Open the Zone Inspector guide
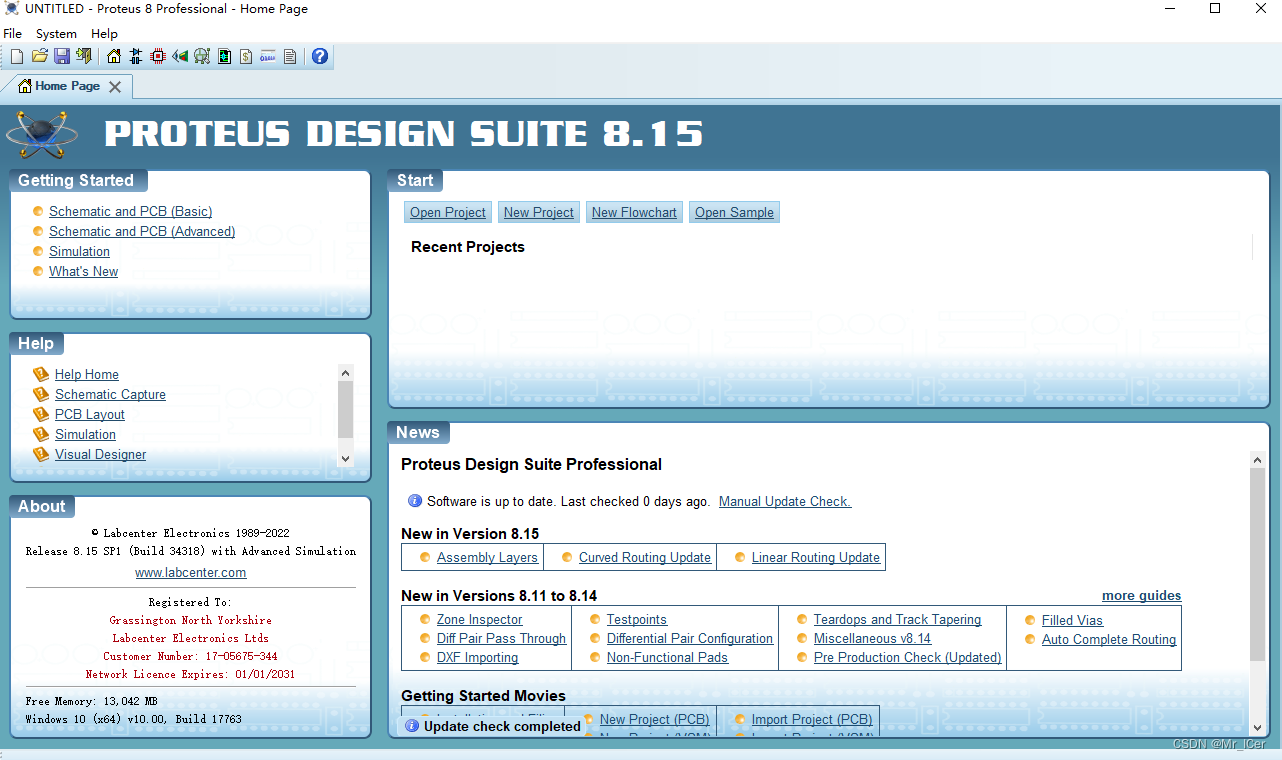The height and width of the screenshot is (760, 1282). pos(480,619)
